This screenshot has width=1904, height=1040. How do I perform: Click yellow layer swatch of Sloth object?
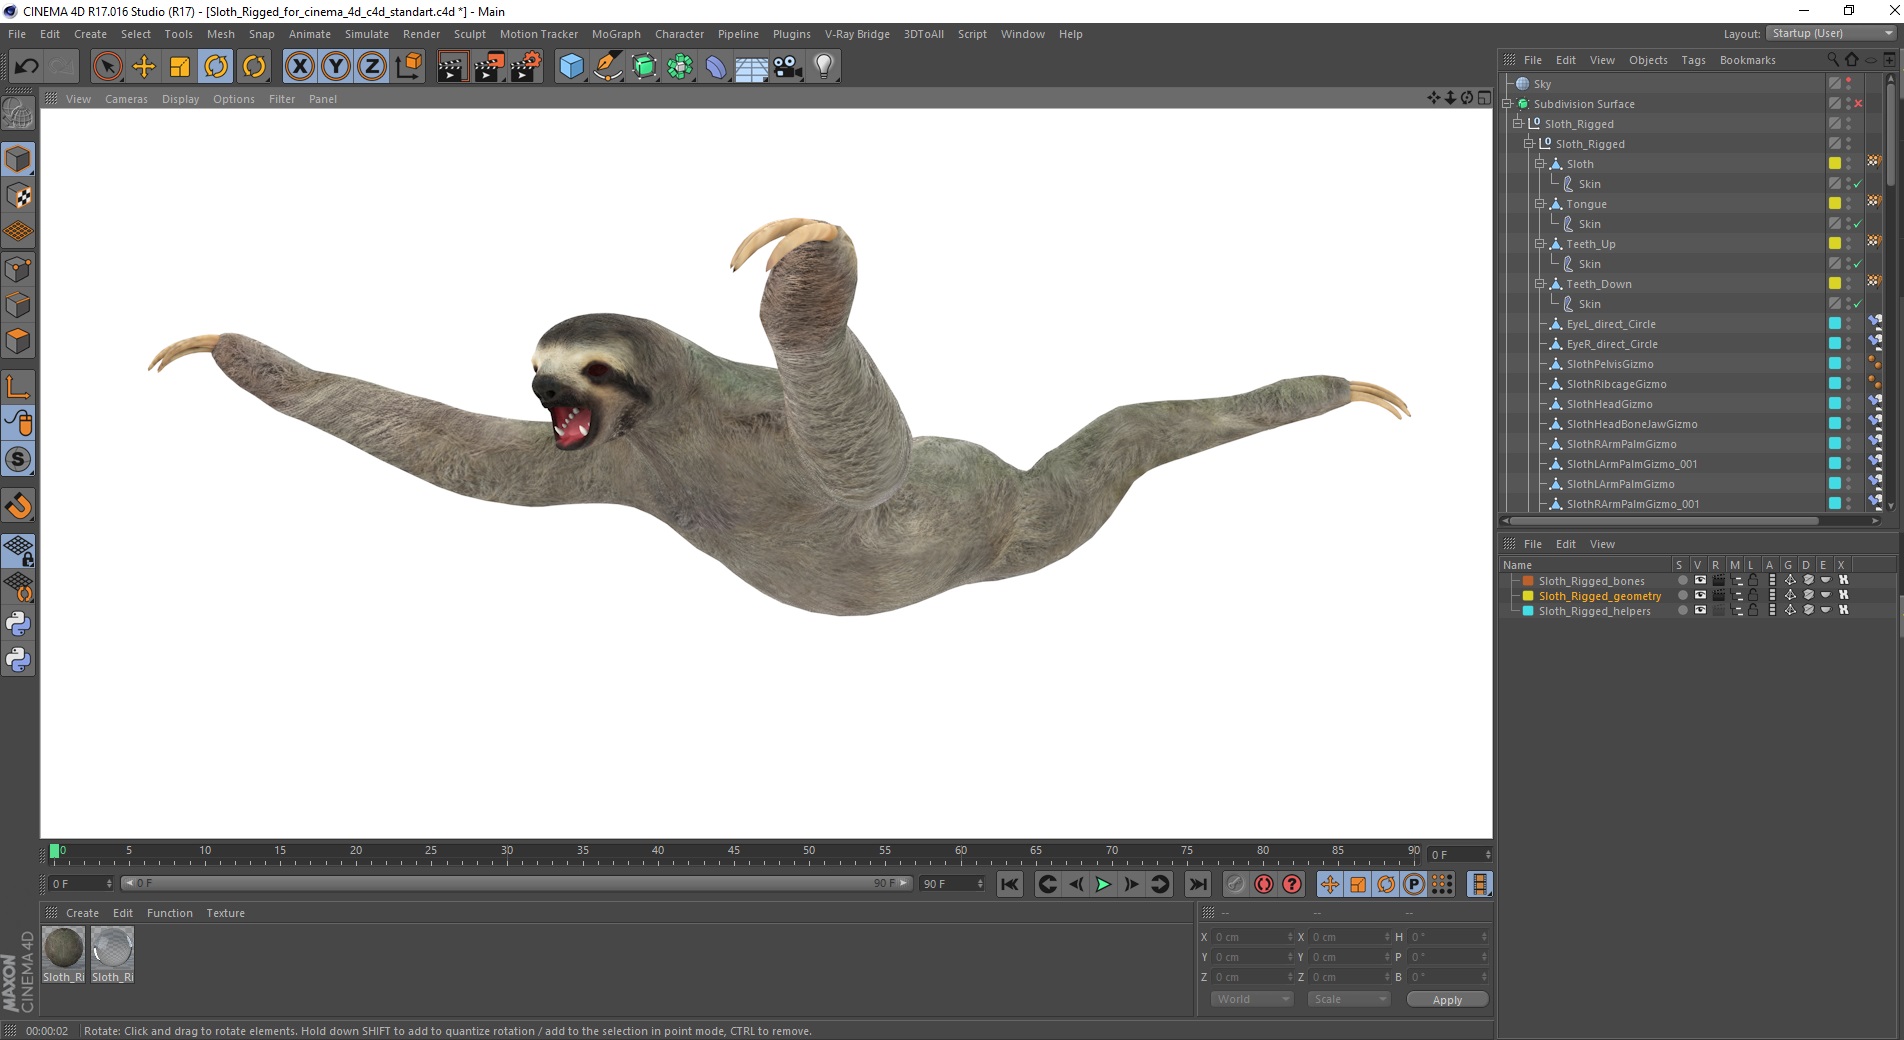pyautogui.click(x=1835, y=163)
